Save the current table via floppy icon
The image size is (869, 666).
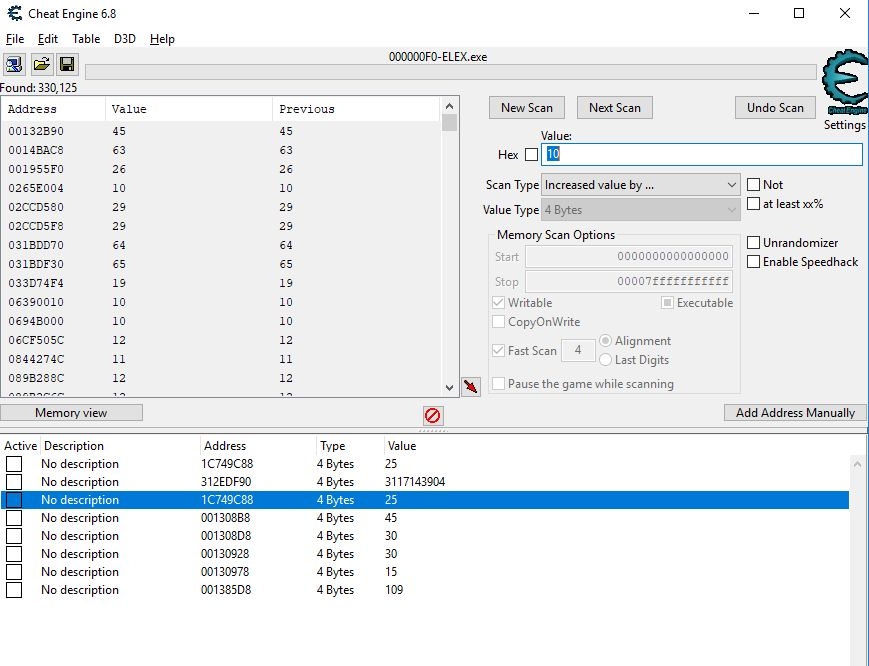point(67,64)
